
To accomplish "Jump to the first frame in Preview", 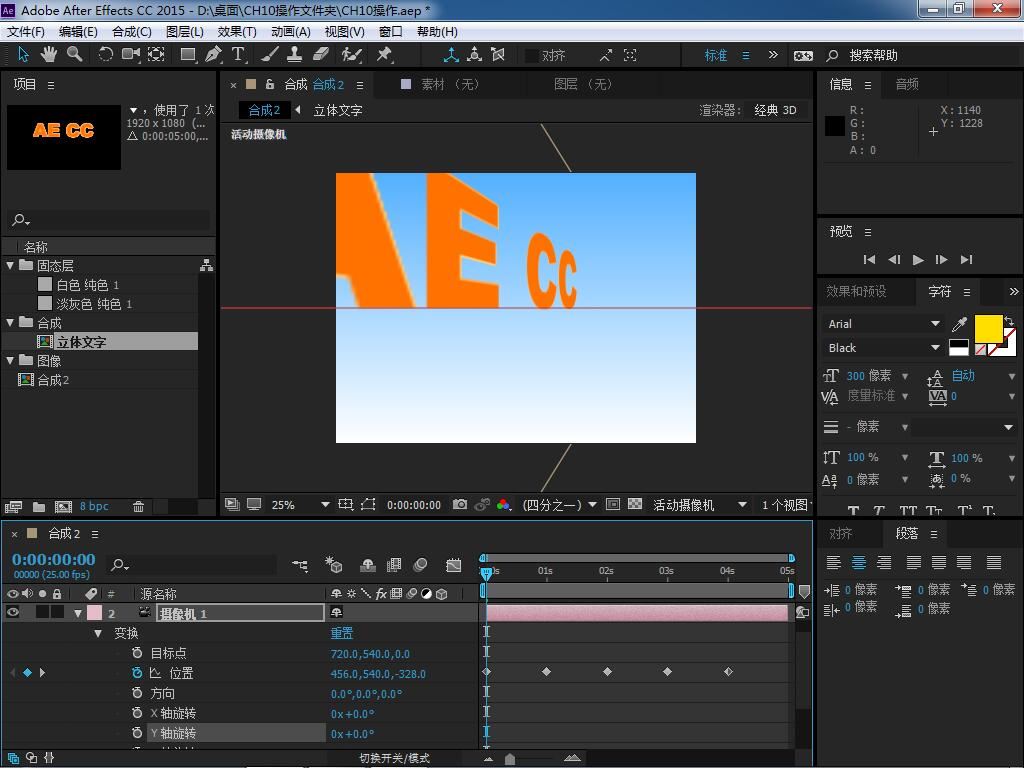I will tap(869, 259).
